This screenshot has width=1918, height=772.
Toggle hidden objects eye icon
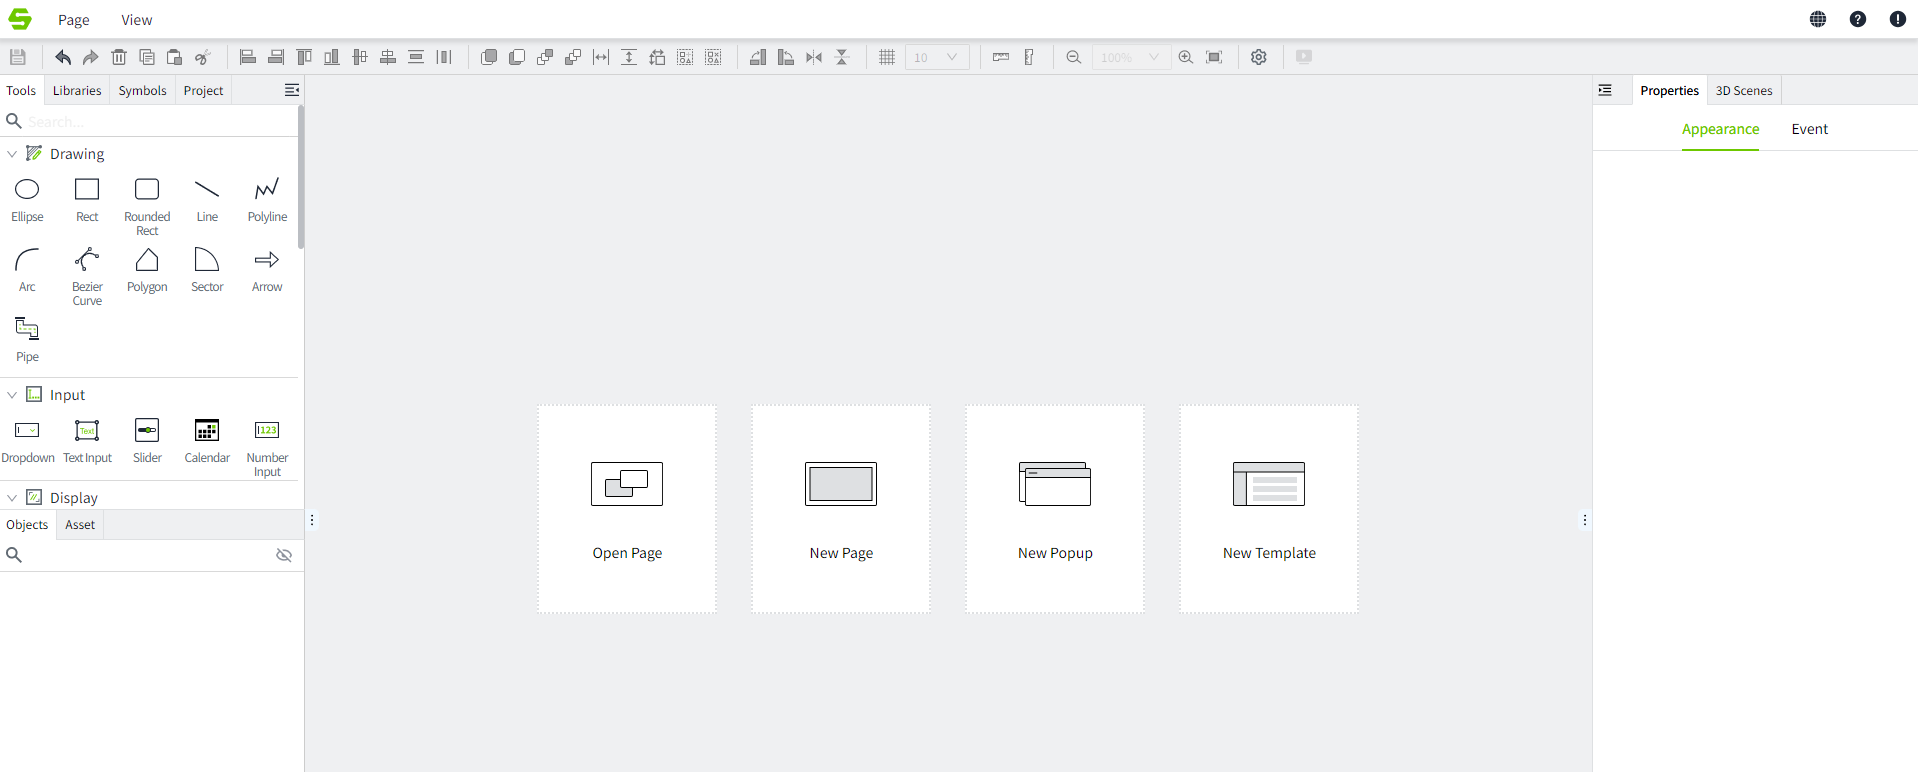coord(284,555)
